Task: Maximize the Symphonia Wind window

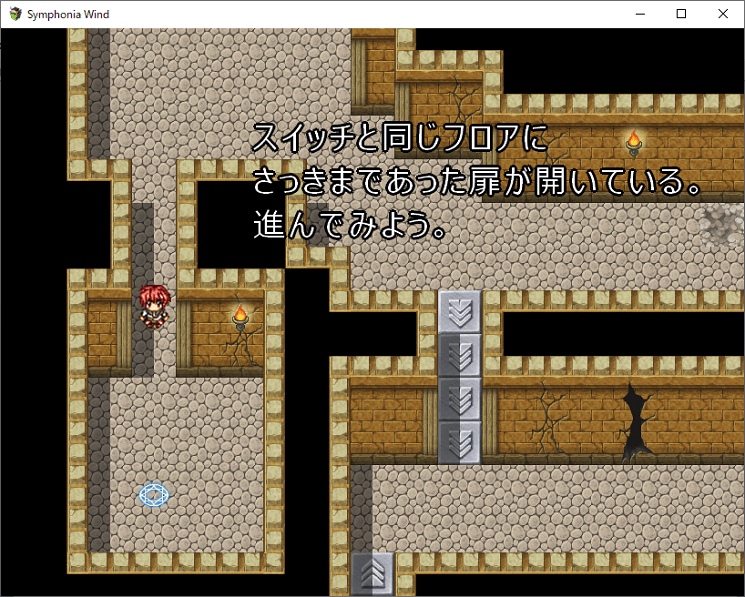Action: 681,14
